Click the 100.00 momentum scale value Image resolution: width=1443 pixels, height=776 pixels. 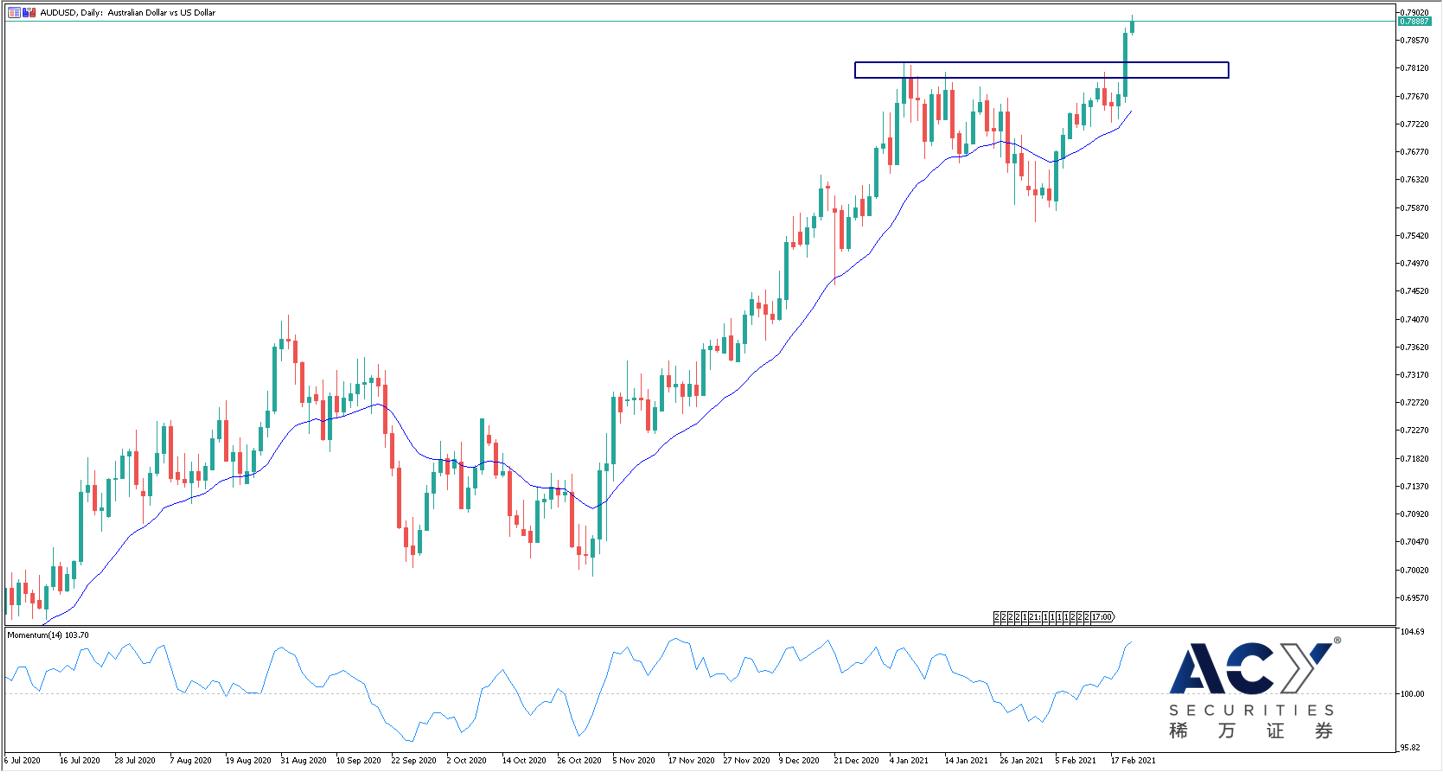point(1415,693)
